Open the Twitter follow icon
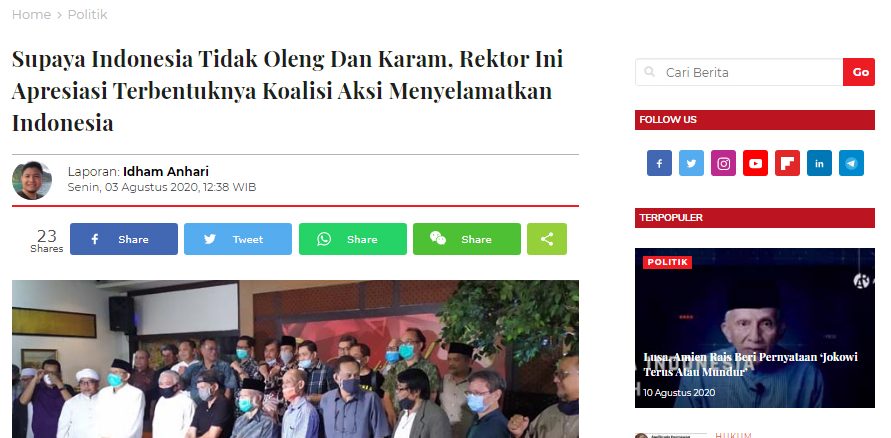Screen dimensions: 891x438 [x=691, y=163]
